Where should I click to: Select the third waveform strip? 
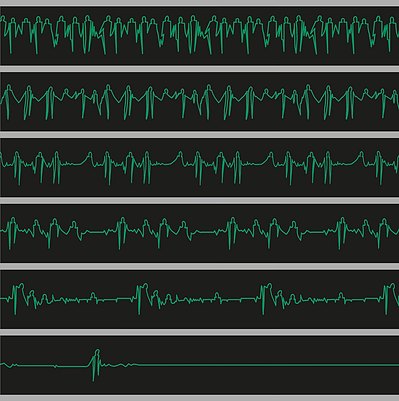coord(199,167)
